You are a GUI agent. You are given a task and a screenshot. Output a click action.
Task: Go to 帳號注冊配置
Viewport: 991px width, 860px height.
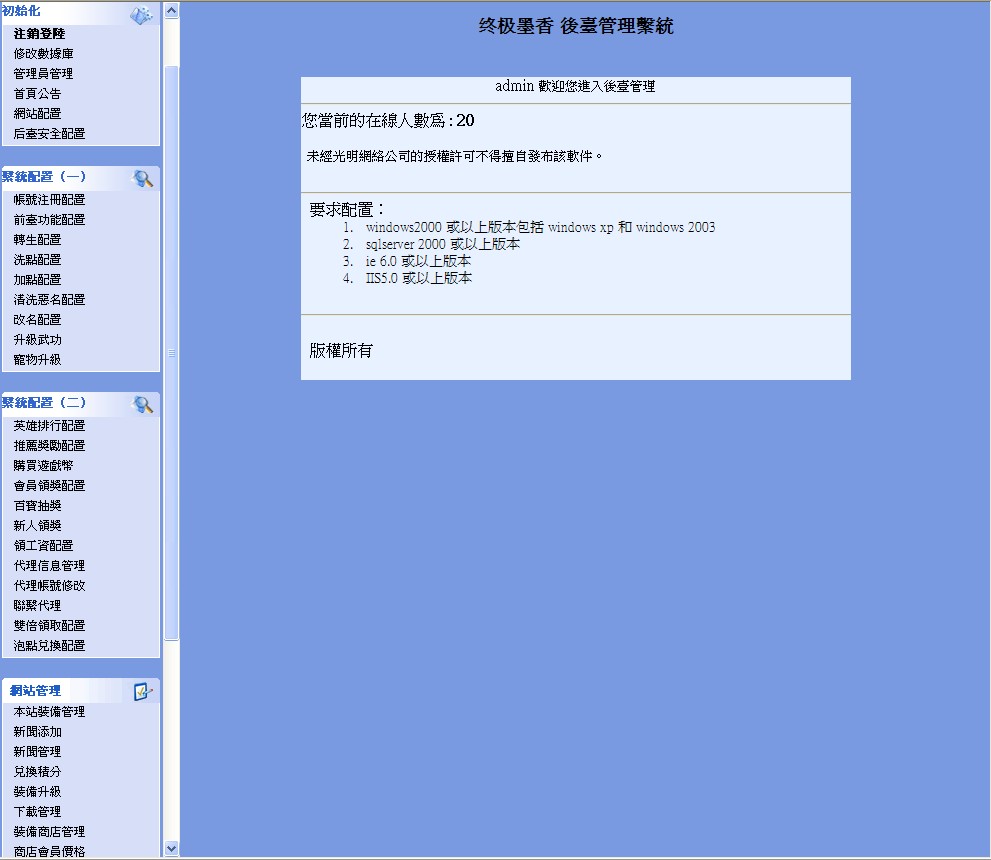tap(49, 200)
